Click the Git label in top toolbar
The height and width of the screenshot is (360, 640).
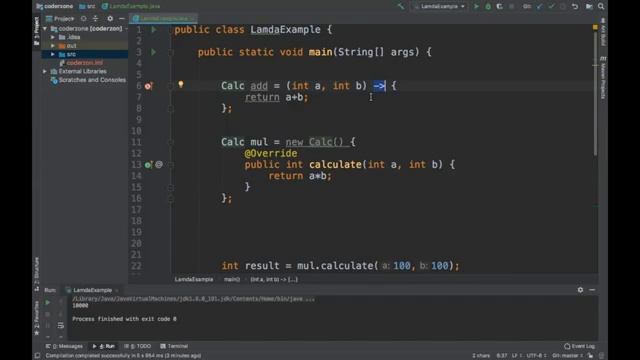pos(527,6)
